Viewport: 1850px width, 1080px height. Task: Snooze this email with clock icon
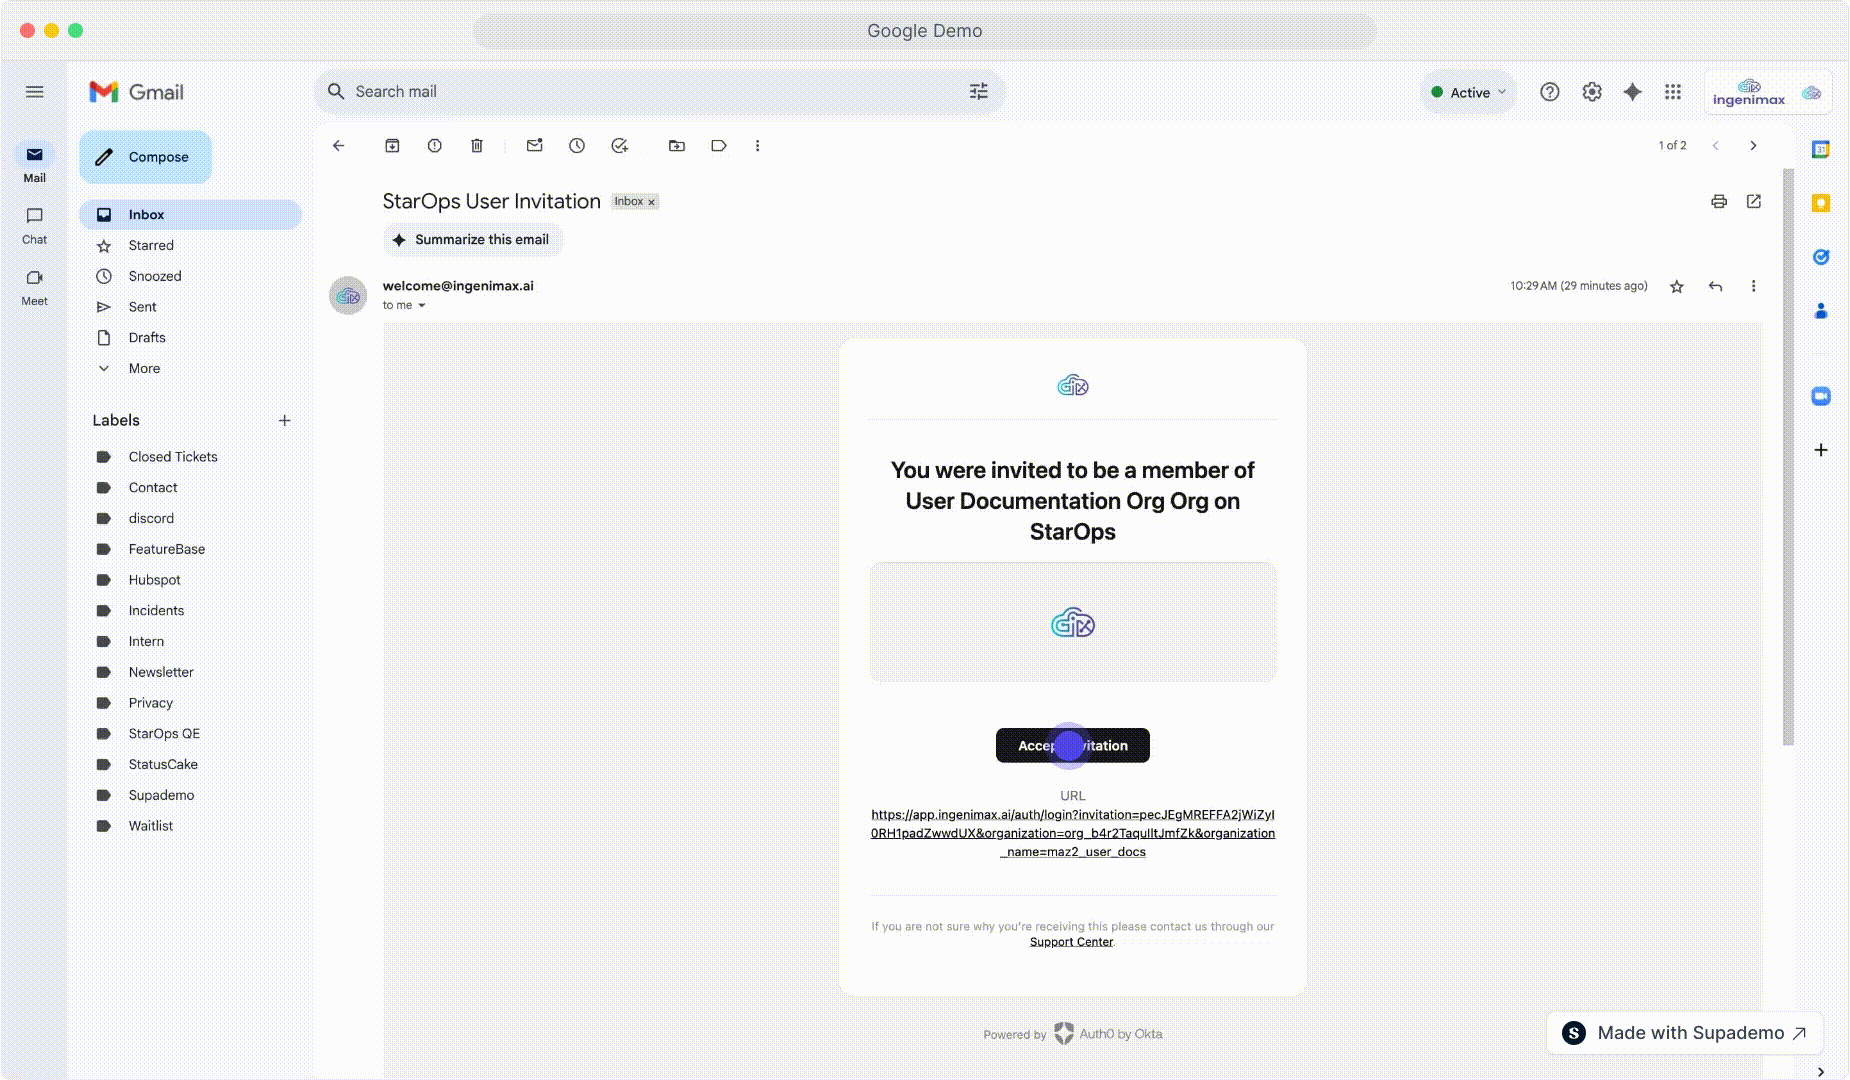click(x=577, y=146)
